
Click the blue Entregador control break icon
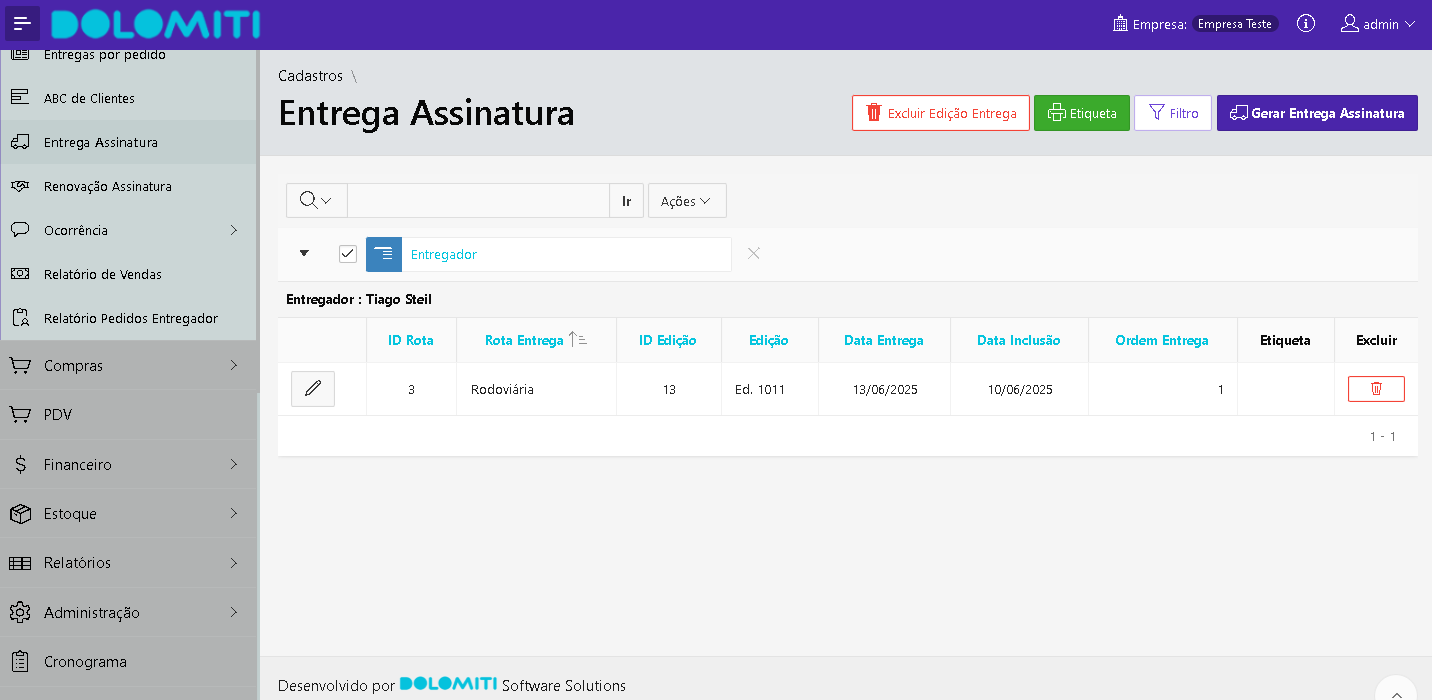tap(384, 254)
